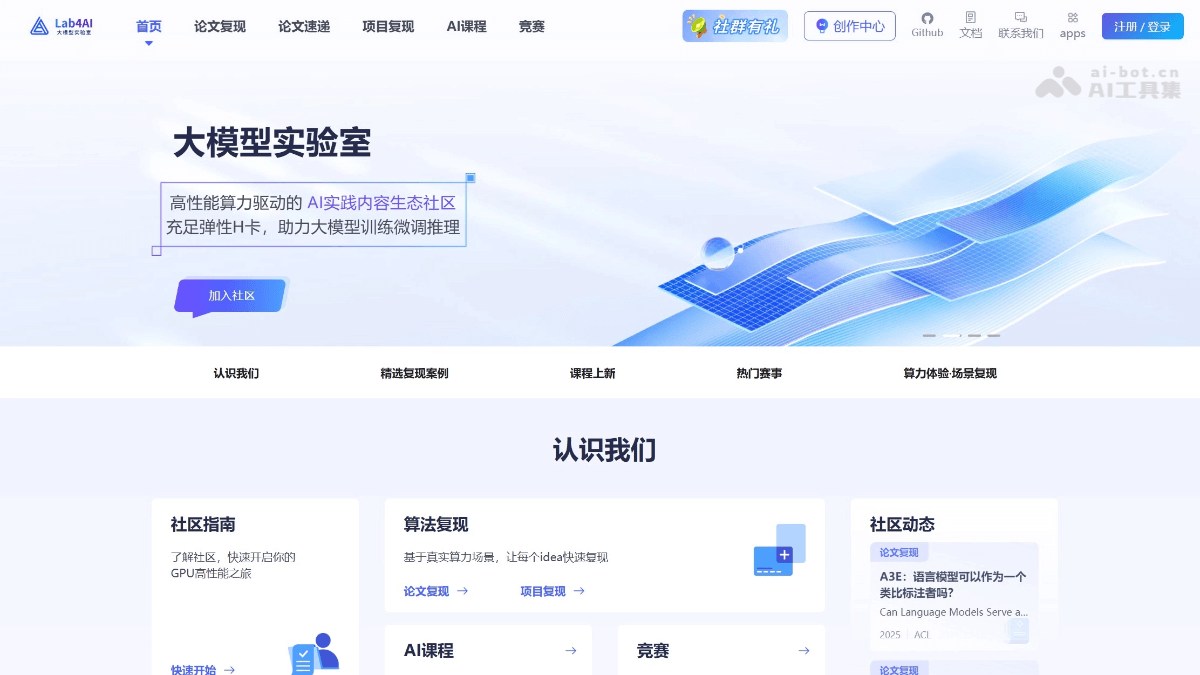
Task: Switch to the 精选复现案例 section tab
Action: [x=414, y=373]
